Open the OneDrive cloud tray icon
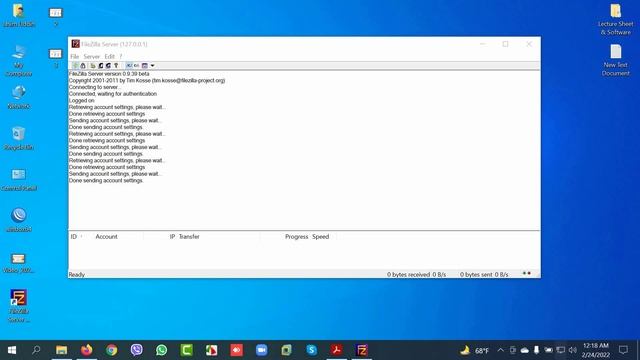This screenshot has width=640, height=360. [525, 350]
